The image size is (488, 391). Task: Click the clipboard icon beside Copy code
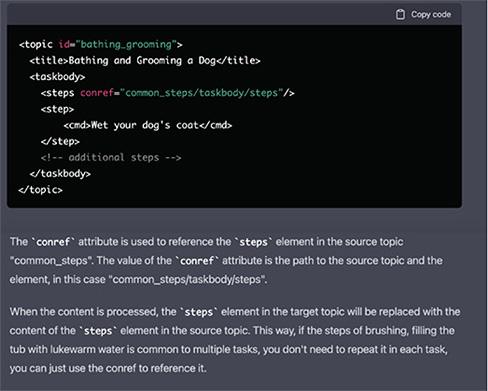(400, 15)
